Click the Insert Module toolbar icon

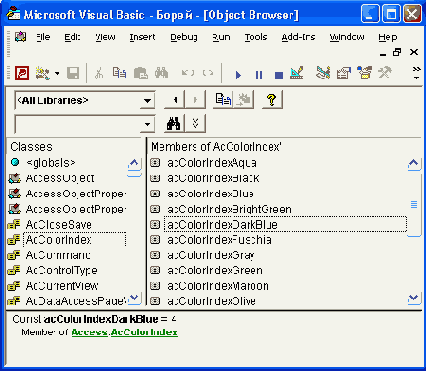43,73
